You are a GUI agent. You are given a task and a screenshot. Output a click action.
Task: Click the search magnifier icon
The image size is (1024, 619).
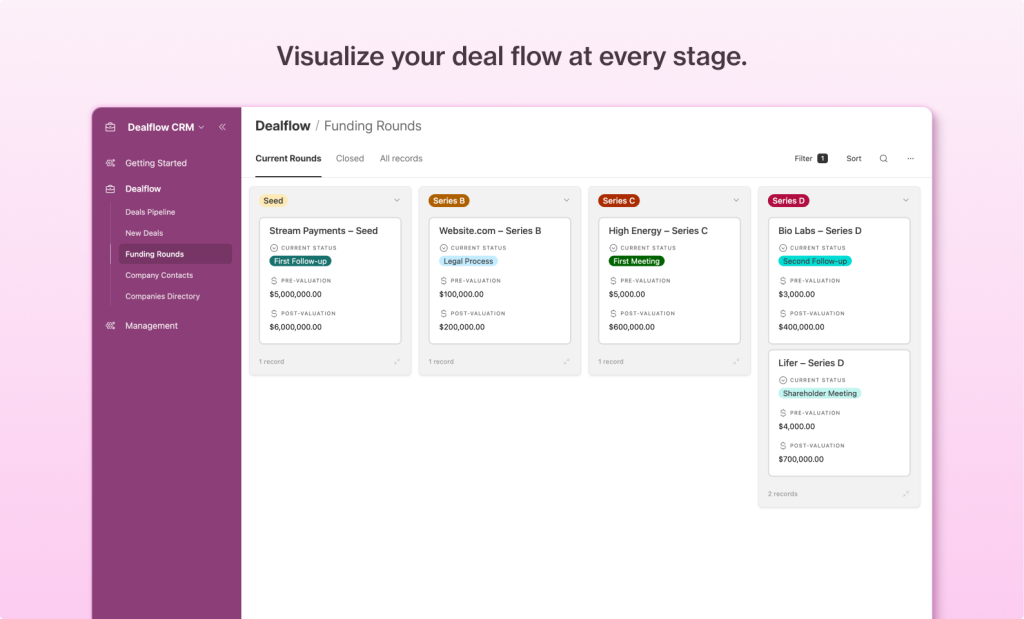point(884,158)
